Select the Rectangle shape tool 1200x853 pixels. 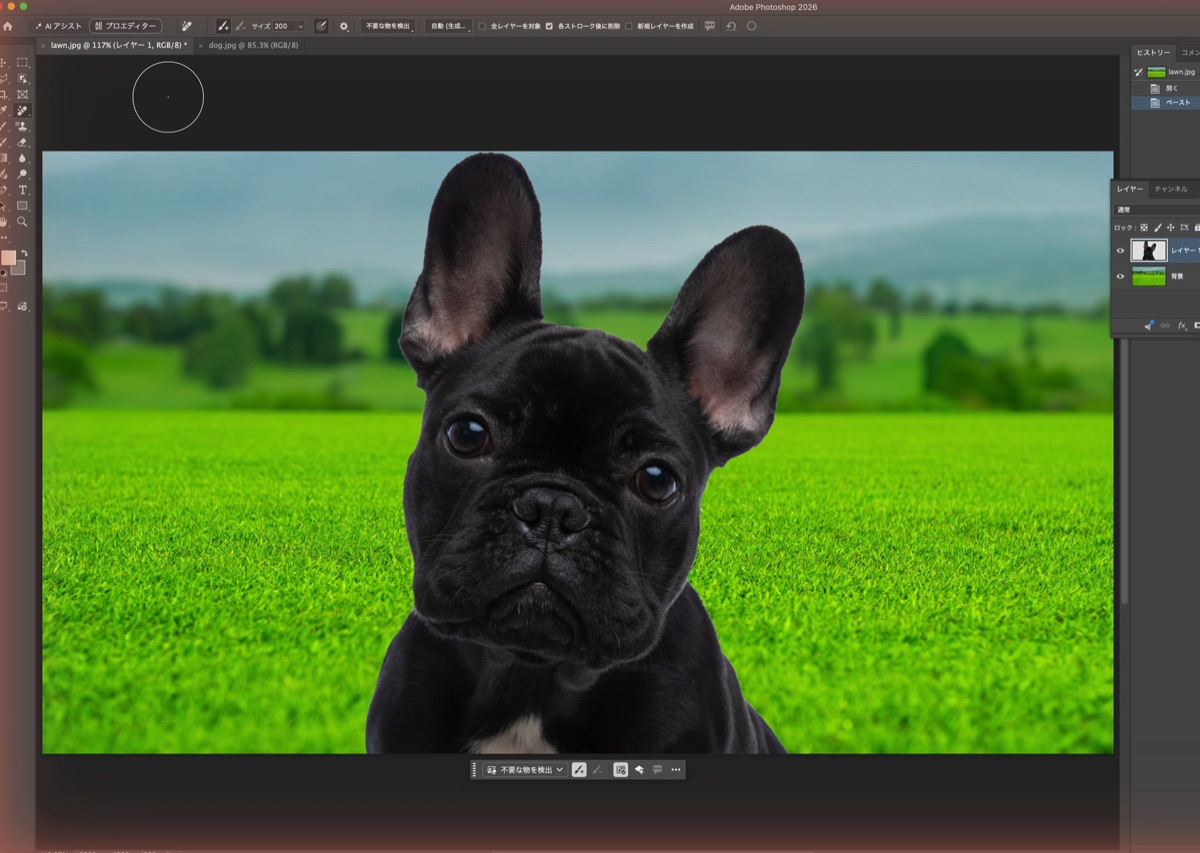(22, 206)
